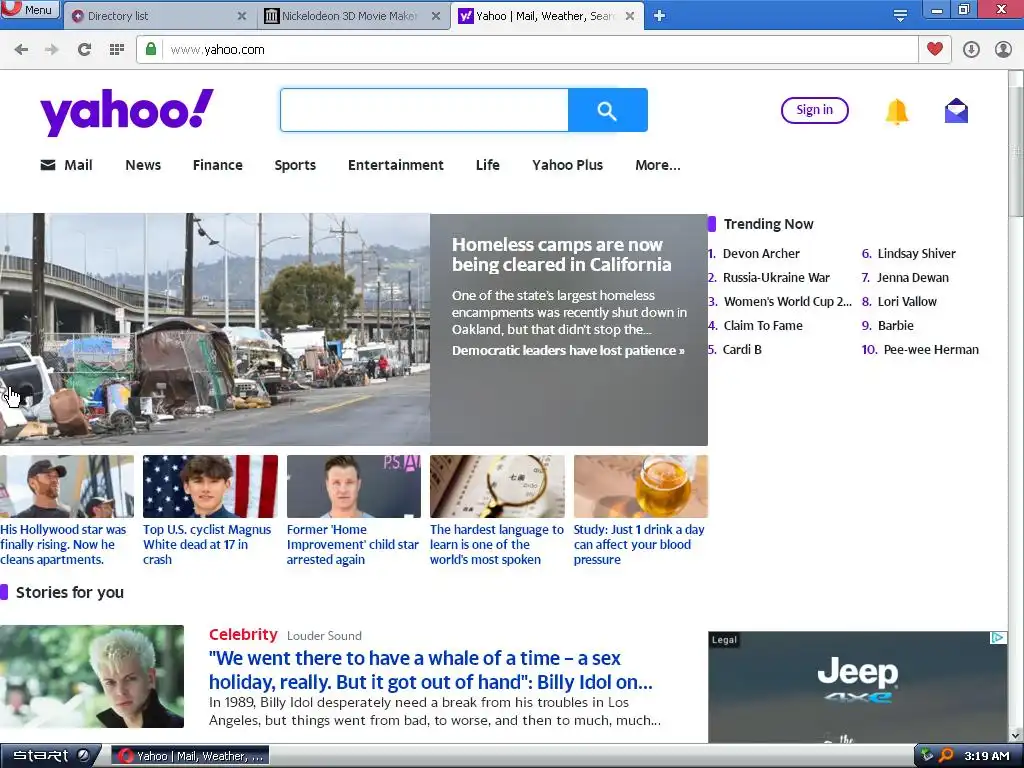The width and height of the screenshot is (1024, 768).
Task: Close the Directory list tab
Action: 242,16
